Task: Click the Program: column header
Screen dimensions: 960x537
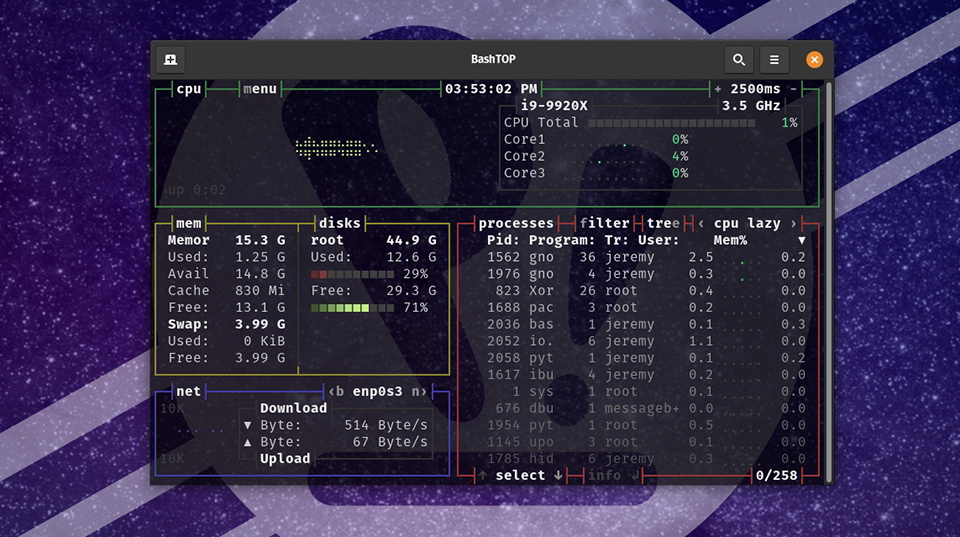Action: pyautogui.click(x=562, y=241)
